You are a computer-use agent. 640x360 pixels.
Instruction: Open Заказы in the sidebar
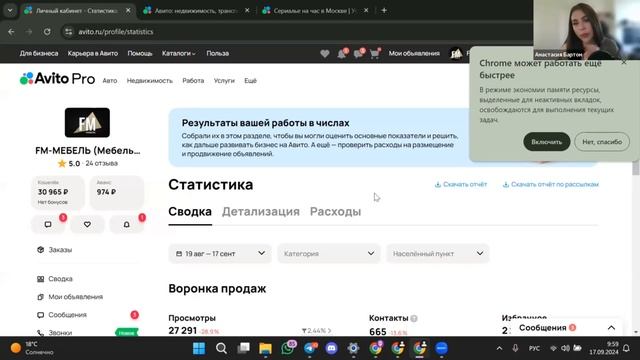(x=60, y=250)
